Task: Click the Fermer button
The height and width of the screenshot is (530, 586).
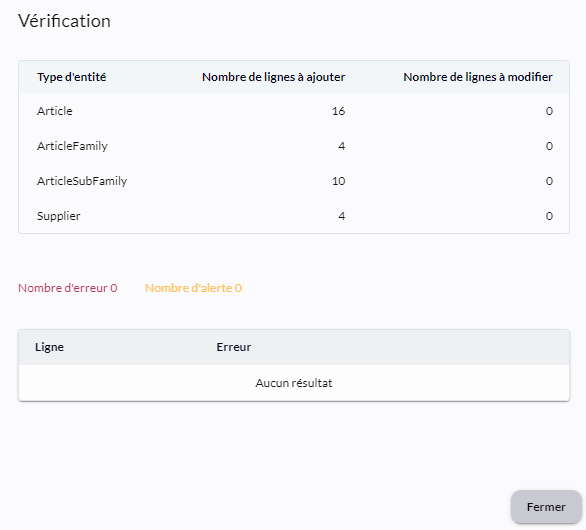Action: tap(546, 507)
